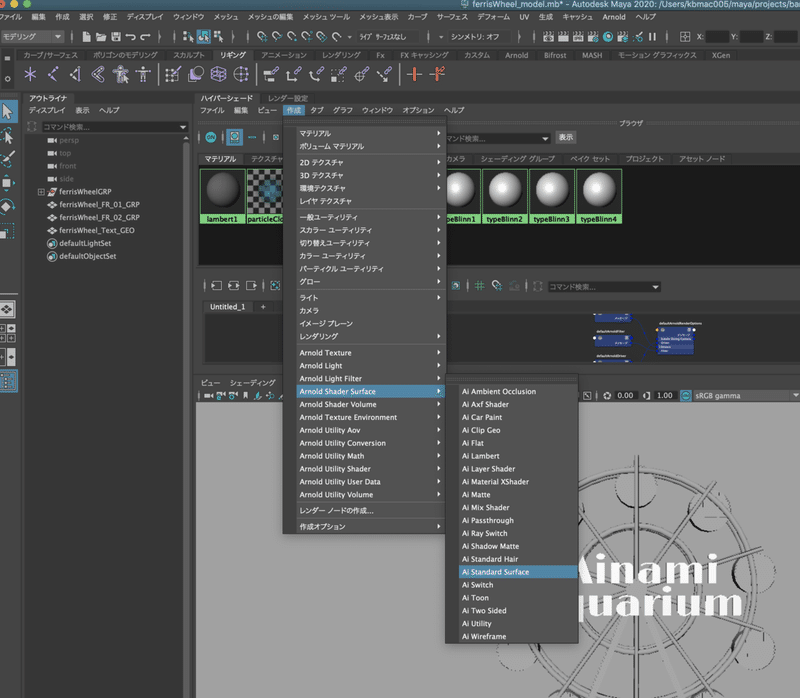Click the cluster deformer sphere icon
This screenshot has width=800, height=698.
click(x=241, y=74)
